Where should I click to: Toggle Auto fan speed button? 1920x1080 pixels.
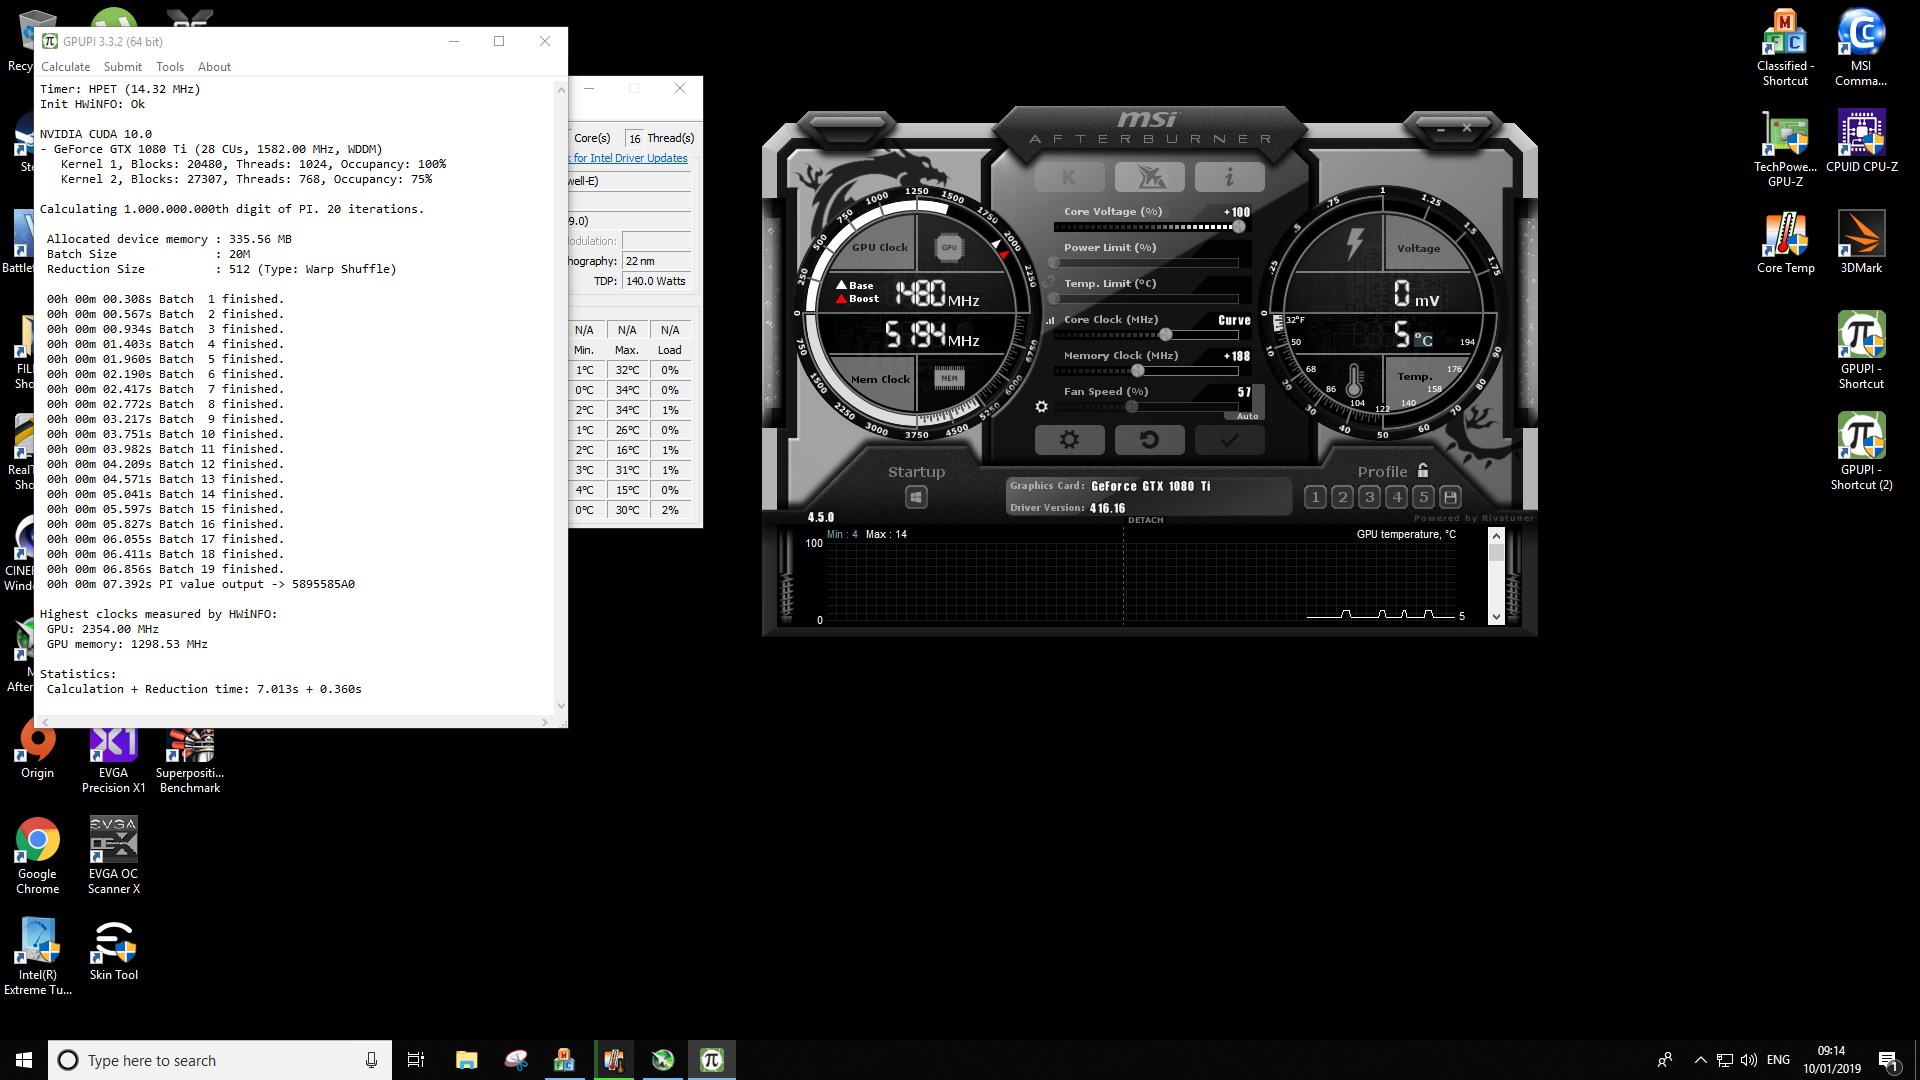[1247, 416]
